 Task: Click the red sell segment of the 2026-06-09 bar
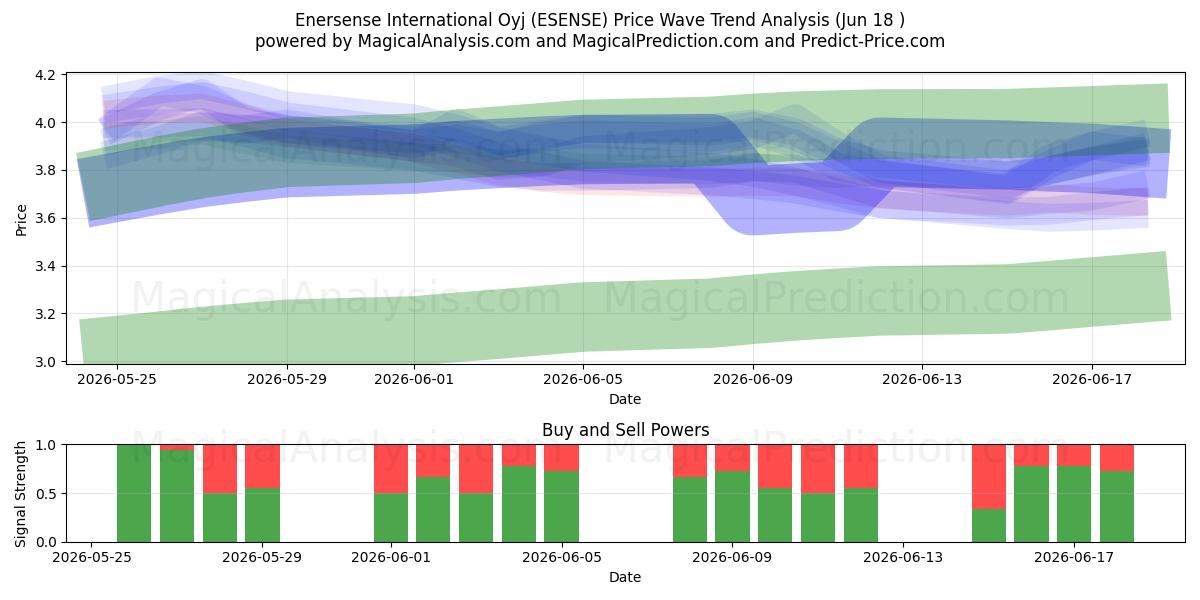point(732,458)
